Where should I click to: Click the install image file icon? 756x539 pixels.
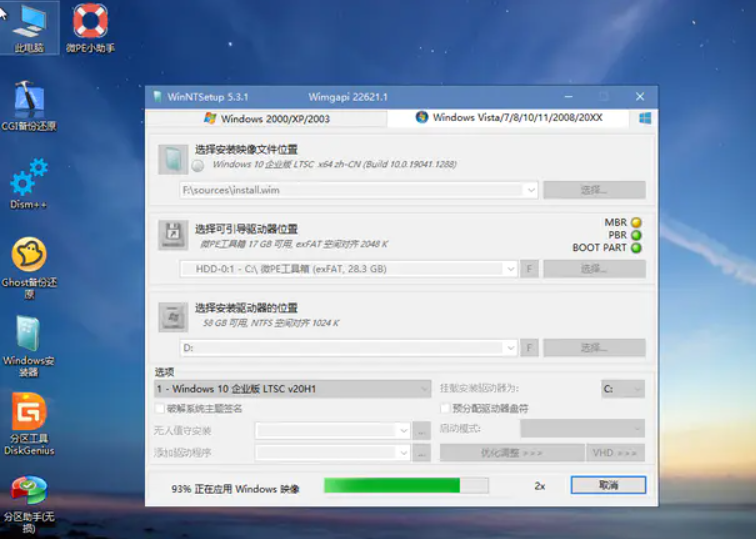173,160
